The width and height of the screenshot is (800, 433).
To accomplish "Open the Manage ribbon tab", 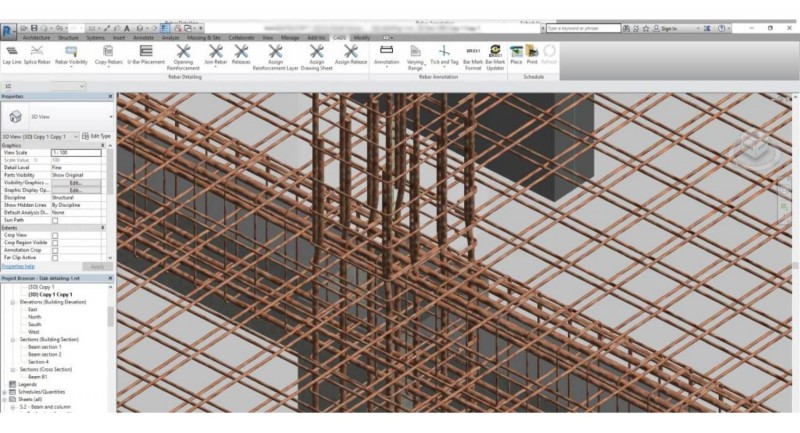I will [290, 38].
